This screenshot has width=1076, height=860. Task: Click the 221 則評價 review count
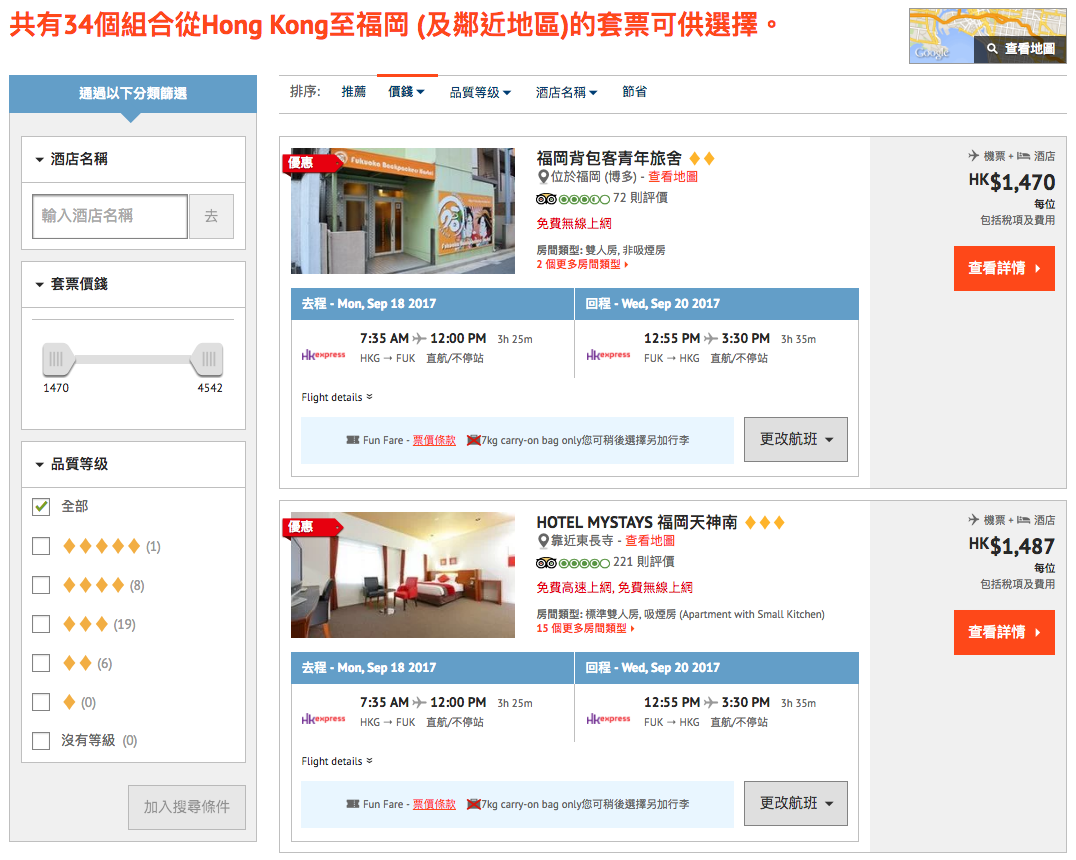tap(644, 562)
